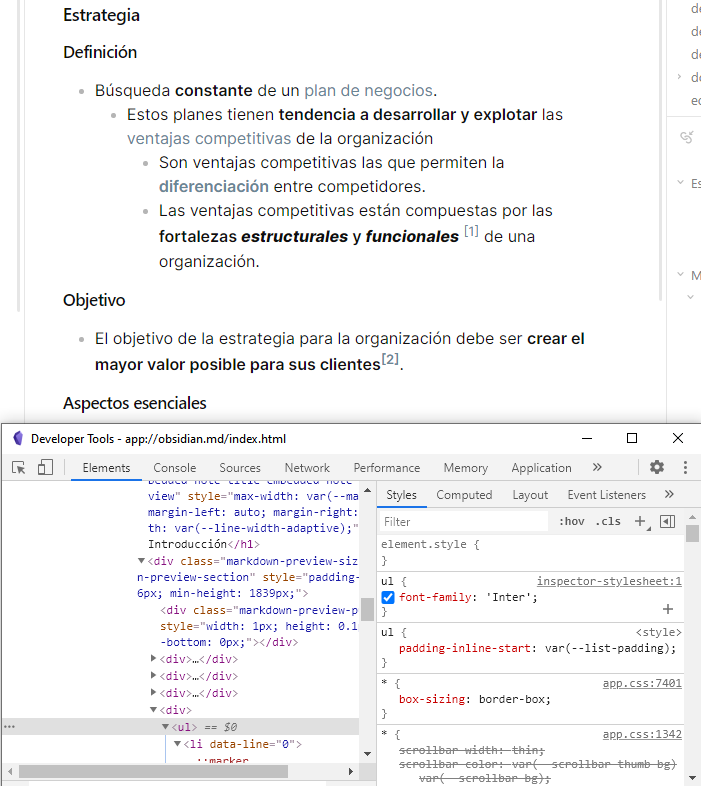Open the inspector-stylesheet:1 source link
701x786 pixels.
click(x=609, y=581)
